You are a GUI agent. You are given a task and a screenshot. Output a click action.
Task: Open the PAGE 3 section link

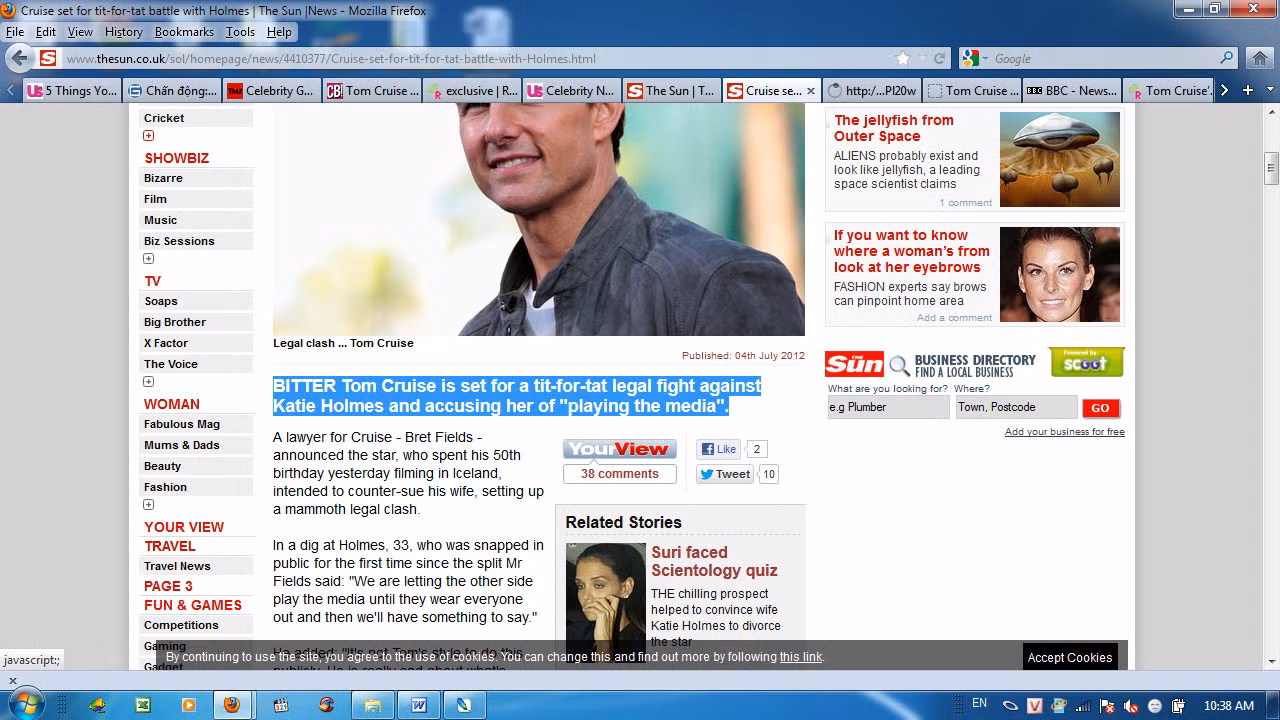point(168,586)
